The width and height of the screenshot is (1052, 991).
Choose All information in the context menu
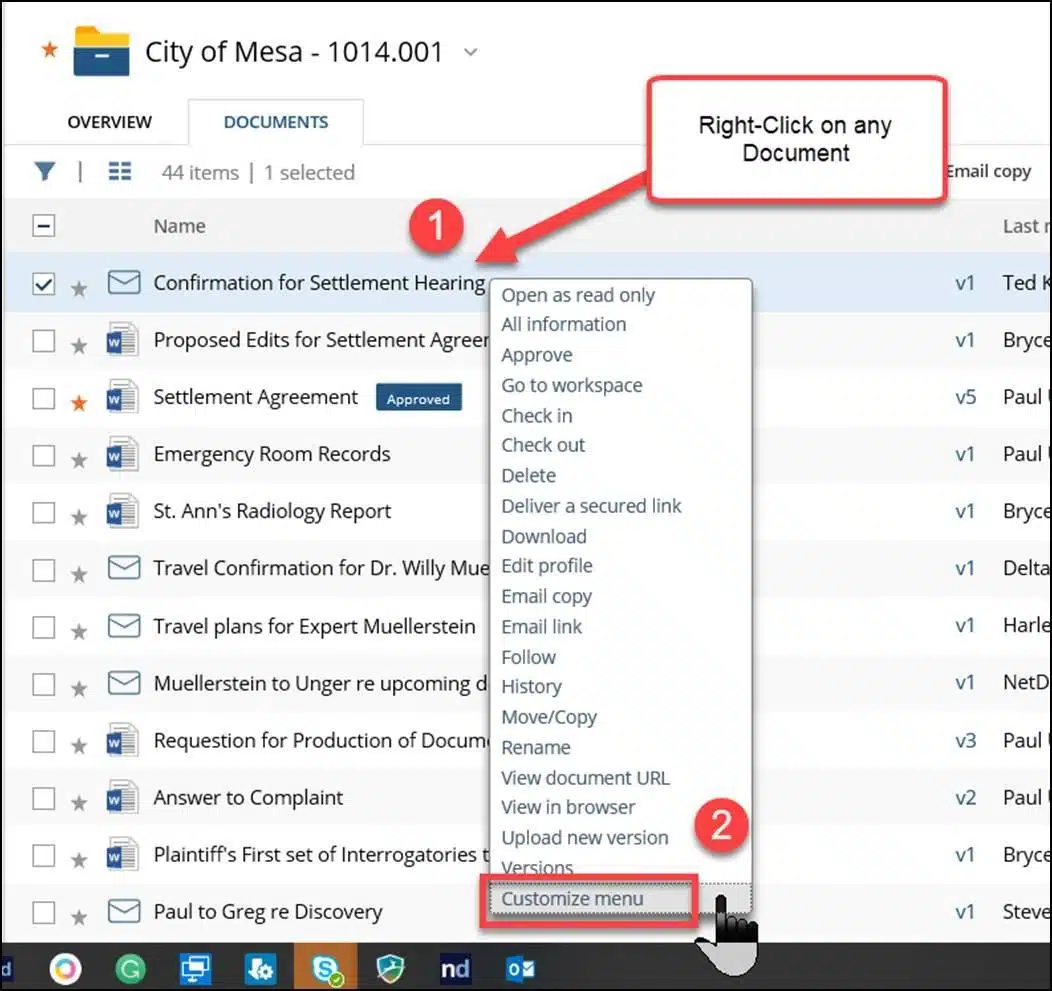tap(564, 324)
